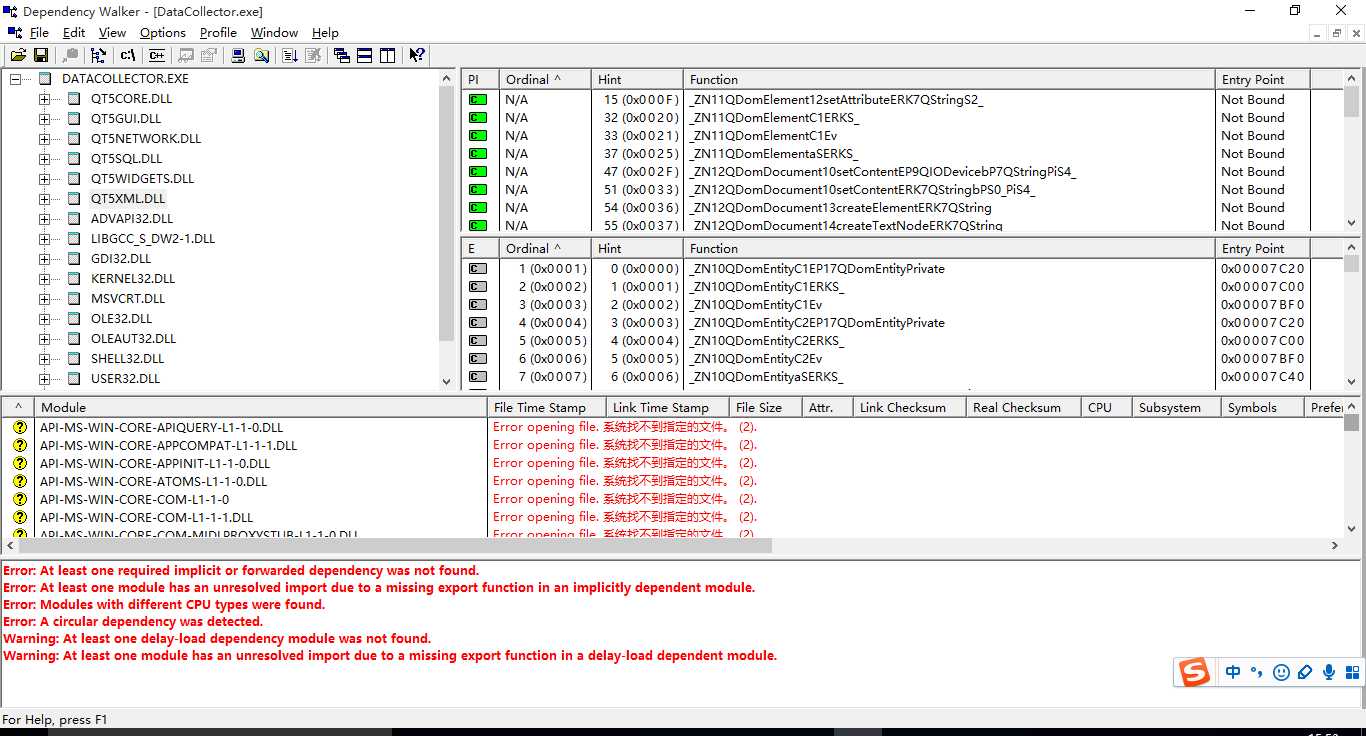Screen dimensions: 1366x736
Task: Sort module list by CPU column header
Action: pos(1105,407)
